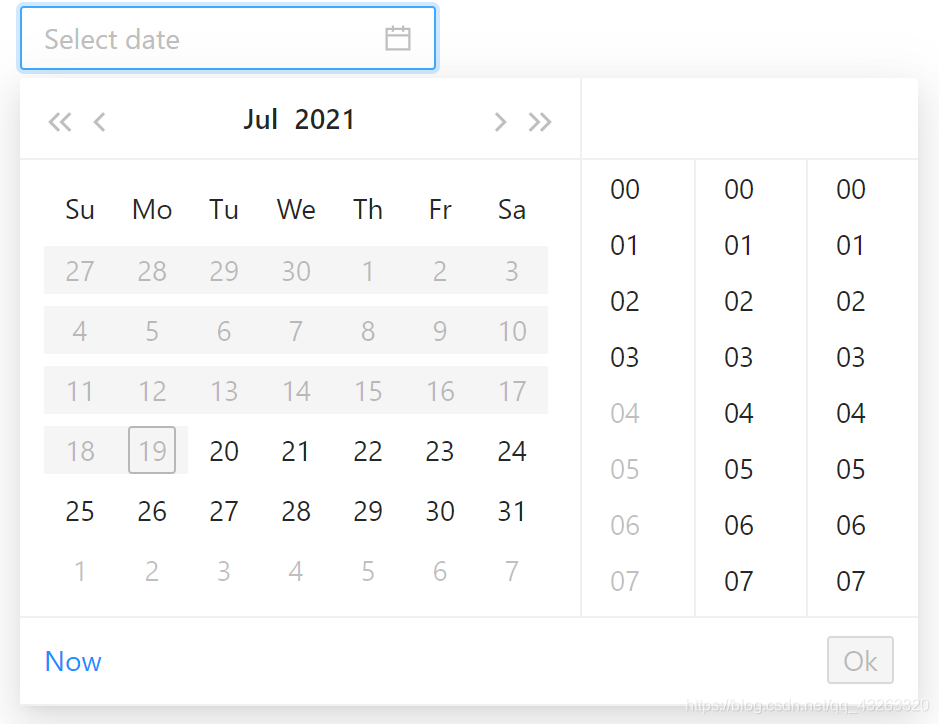Image resolution: width=939 pixels, height=724 pixels.
Task: Open the calendar icon in the input
Action: point(397,38)
